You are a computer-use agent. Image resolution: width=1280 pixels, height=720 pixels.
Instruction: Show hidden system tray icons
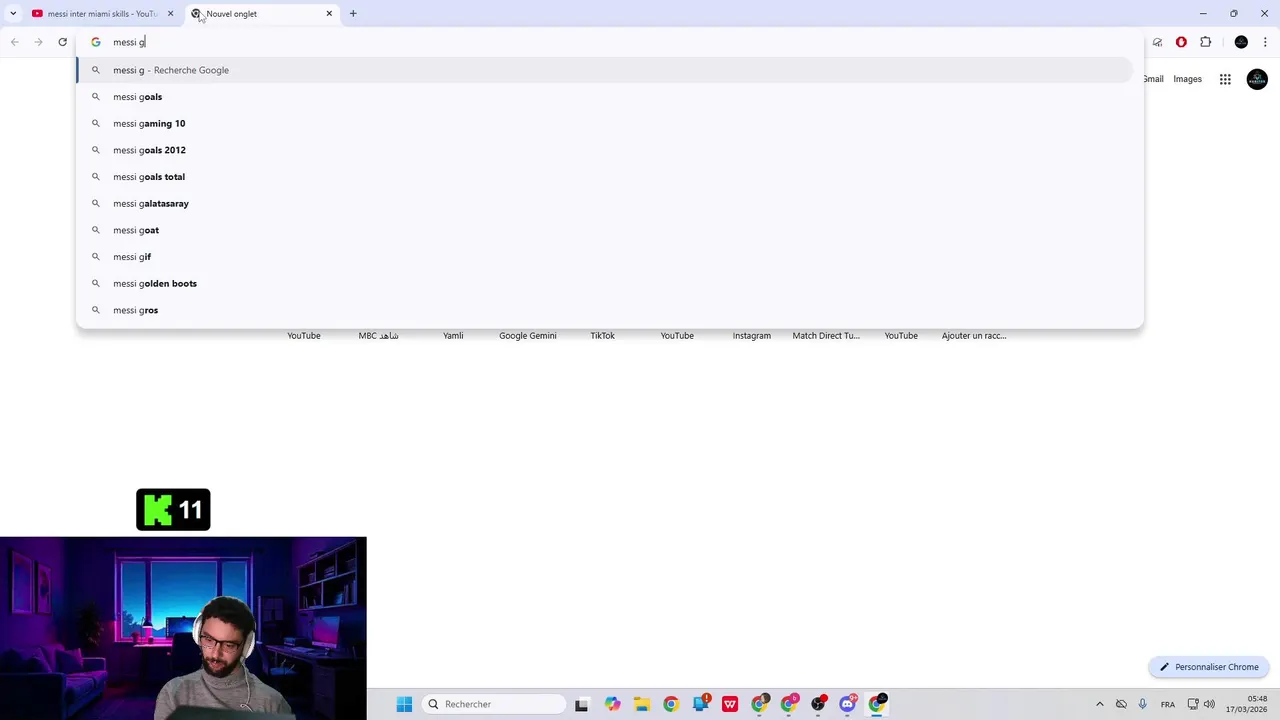point(1099,704)
